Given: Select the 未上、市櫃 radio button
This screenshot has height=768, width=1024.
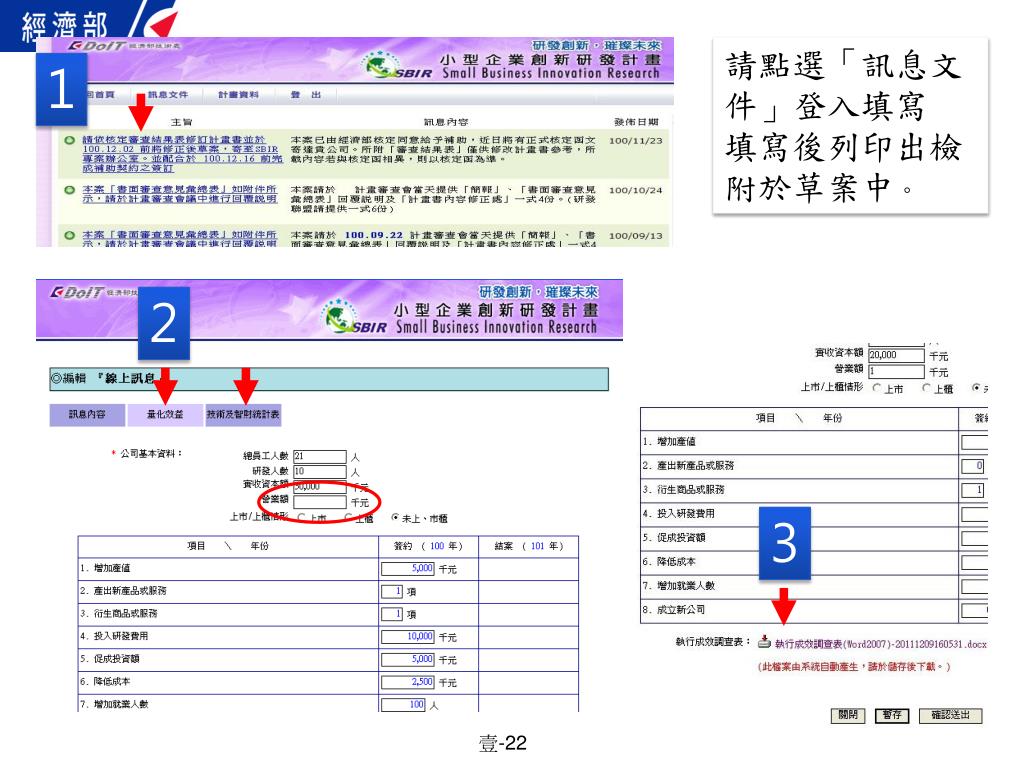Looking at the screenshot, I should (394, 517).
